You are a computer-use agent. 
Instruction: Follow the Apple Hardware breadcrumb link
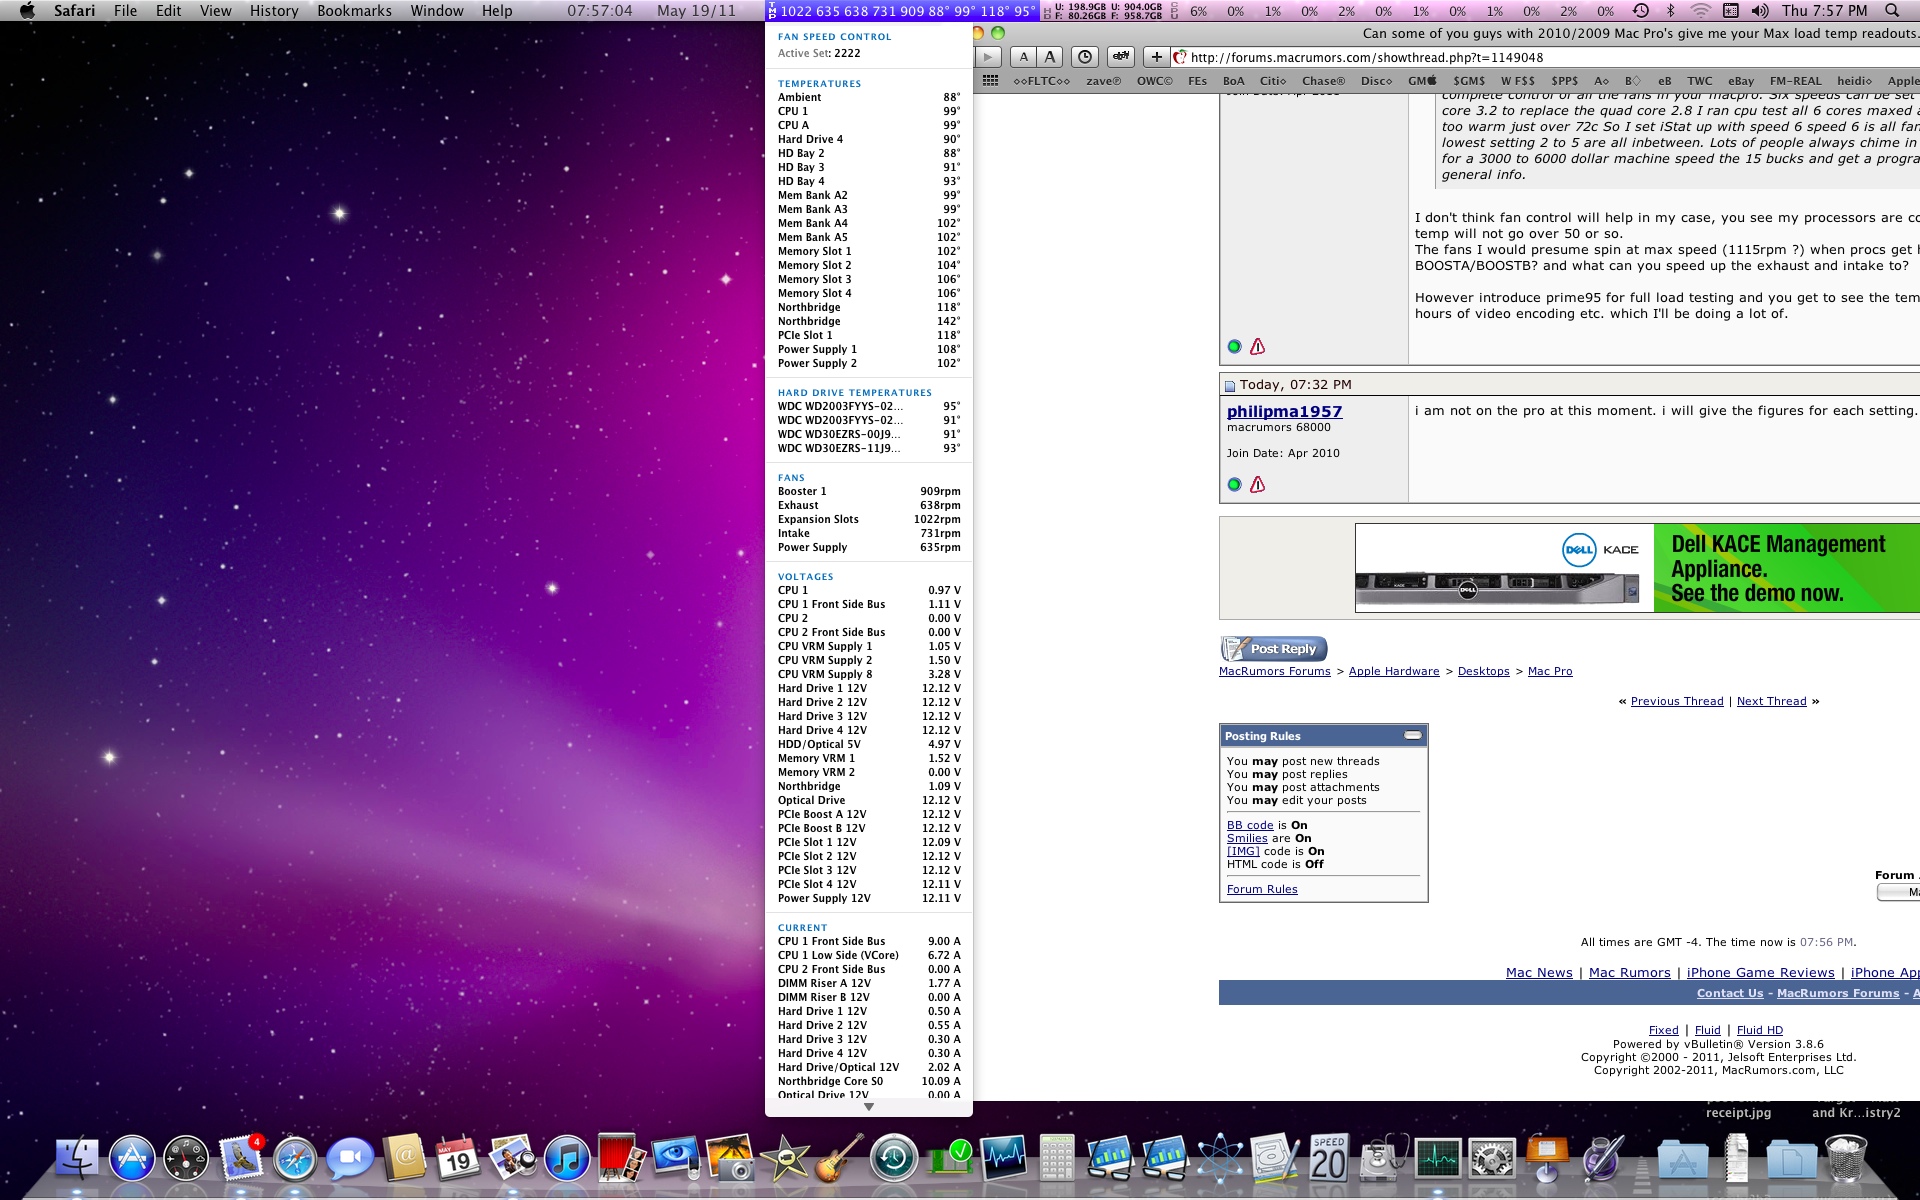point(1394,672)
